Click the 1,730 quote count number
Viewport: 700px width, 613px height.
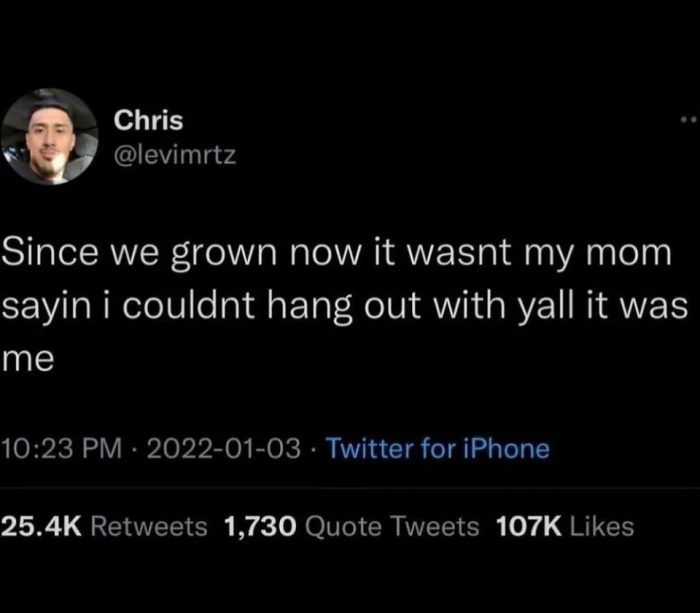coord(259,526)
